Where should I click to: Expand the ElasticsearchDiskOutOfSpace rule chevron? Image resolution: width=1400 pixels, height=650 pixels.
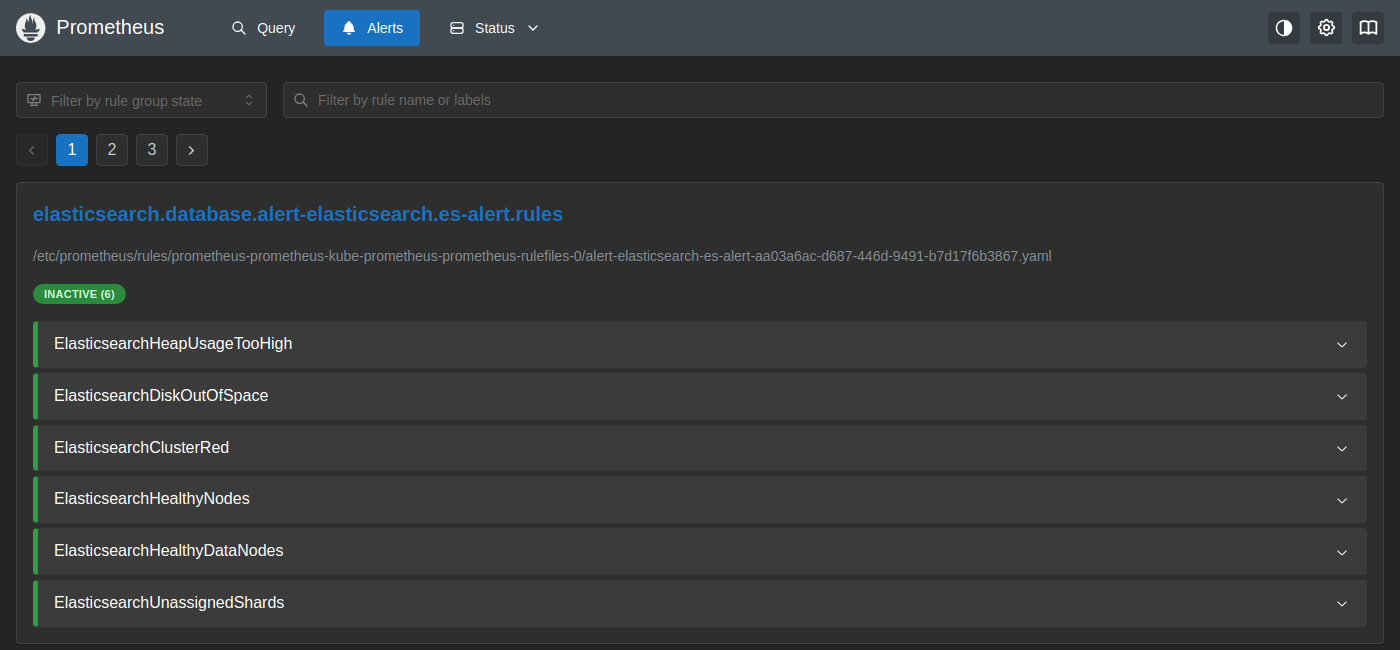tap(1342, 396)
